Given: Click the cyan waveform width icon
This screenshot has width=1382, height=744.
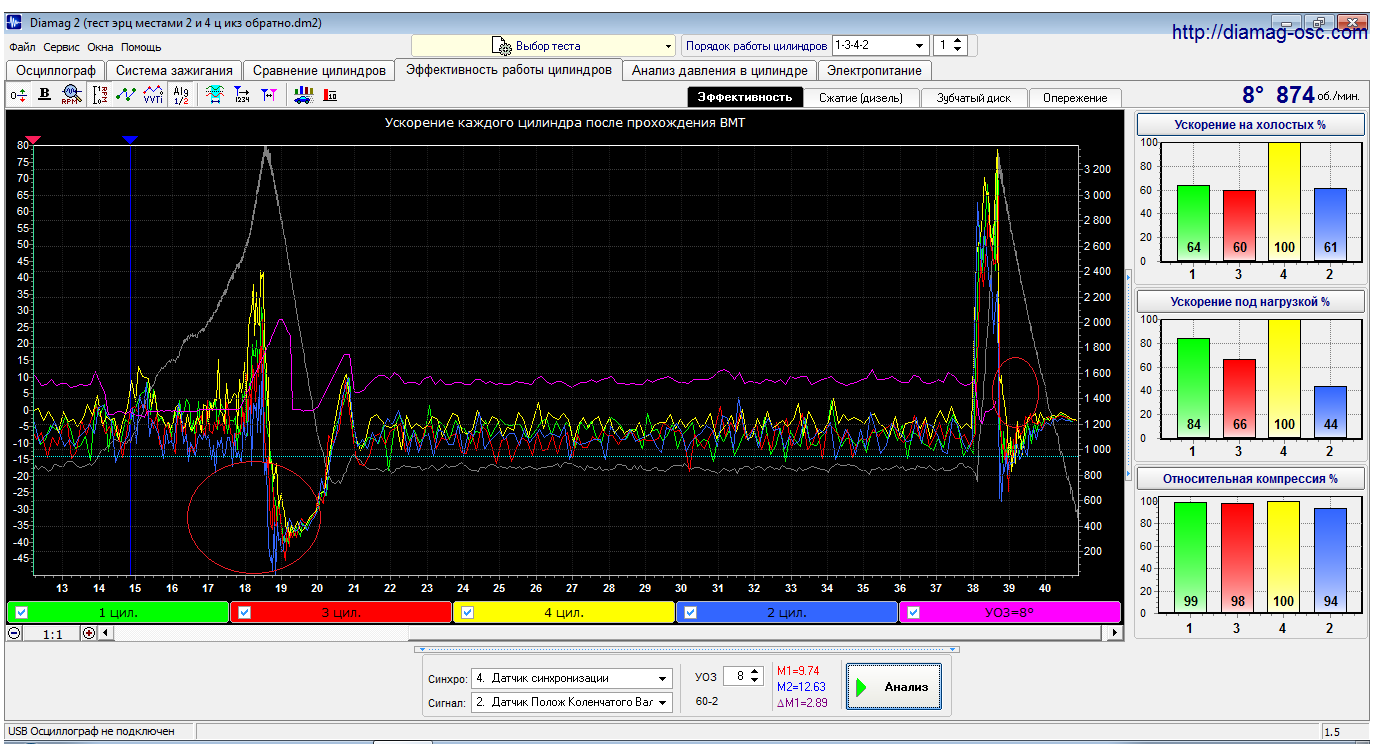Looking at the screenshot, I should [x=214, y=95].
